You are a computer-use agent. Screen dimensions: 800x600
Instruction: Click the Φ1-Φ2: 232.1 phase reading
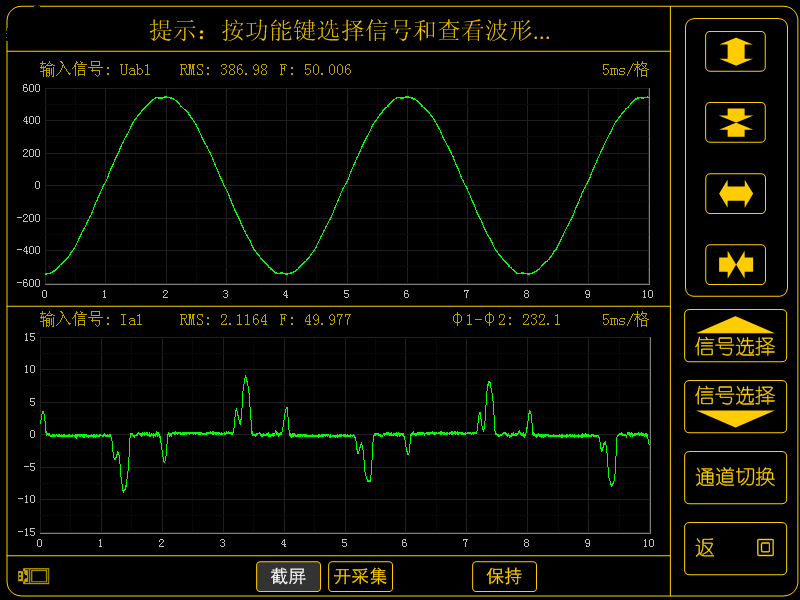click(506, 320)
